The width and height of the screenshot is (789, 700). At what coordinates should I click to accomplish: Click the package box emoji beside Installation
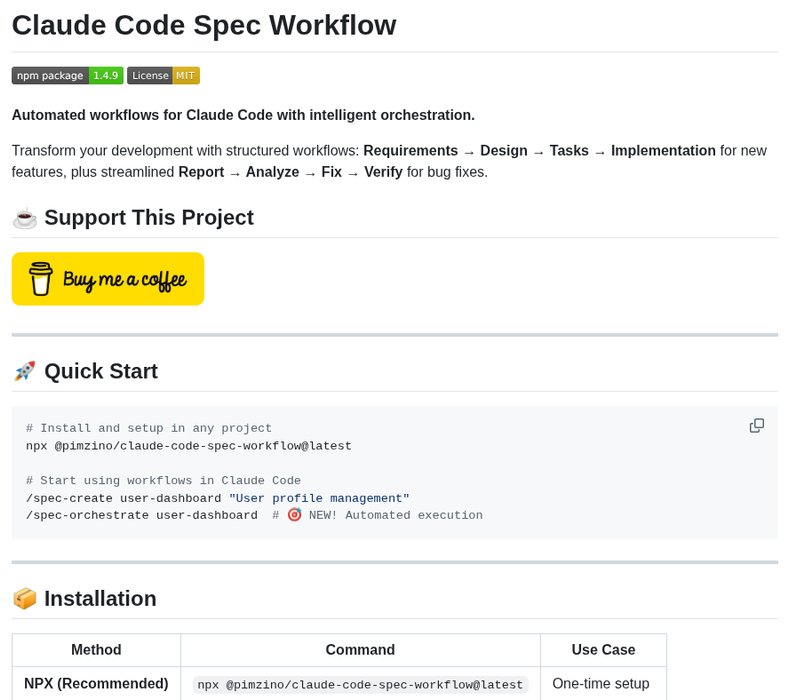(x=25, y=599)
